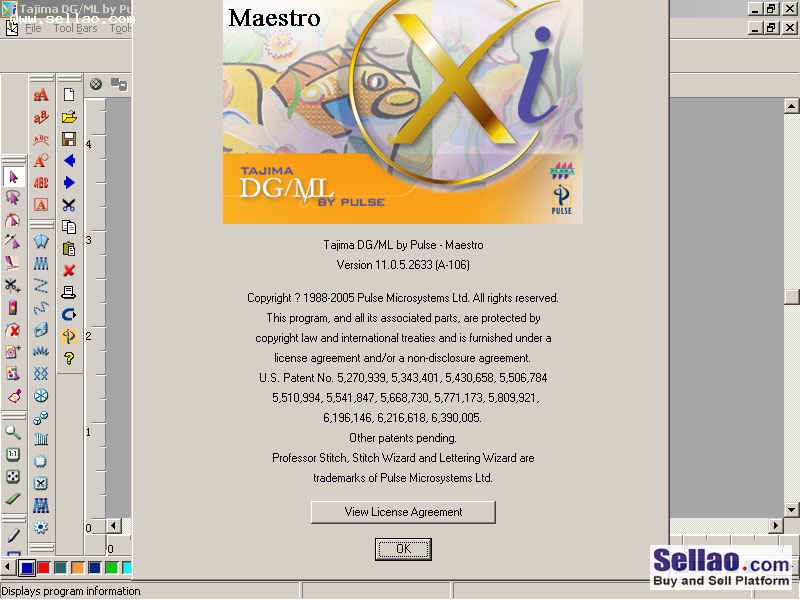
Task: Click OK to close the About dialog
Action: click(403, 549)
